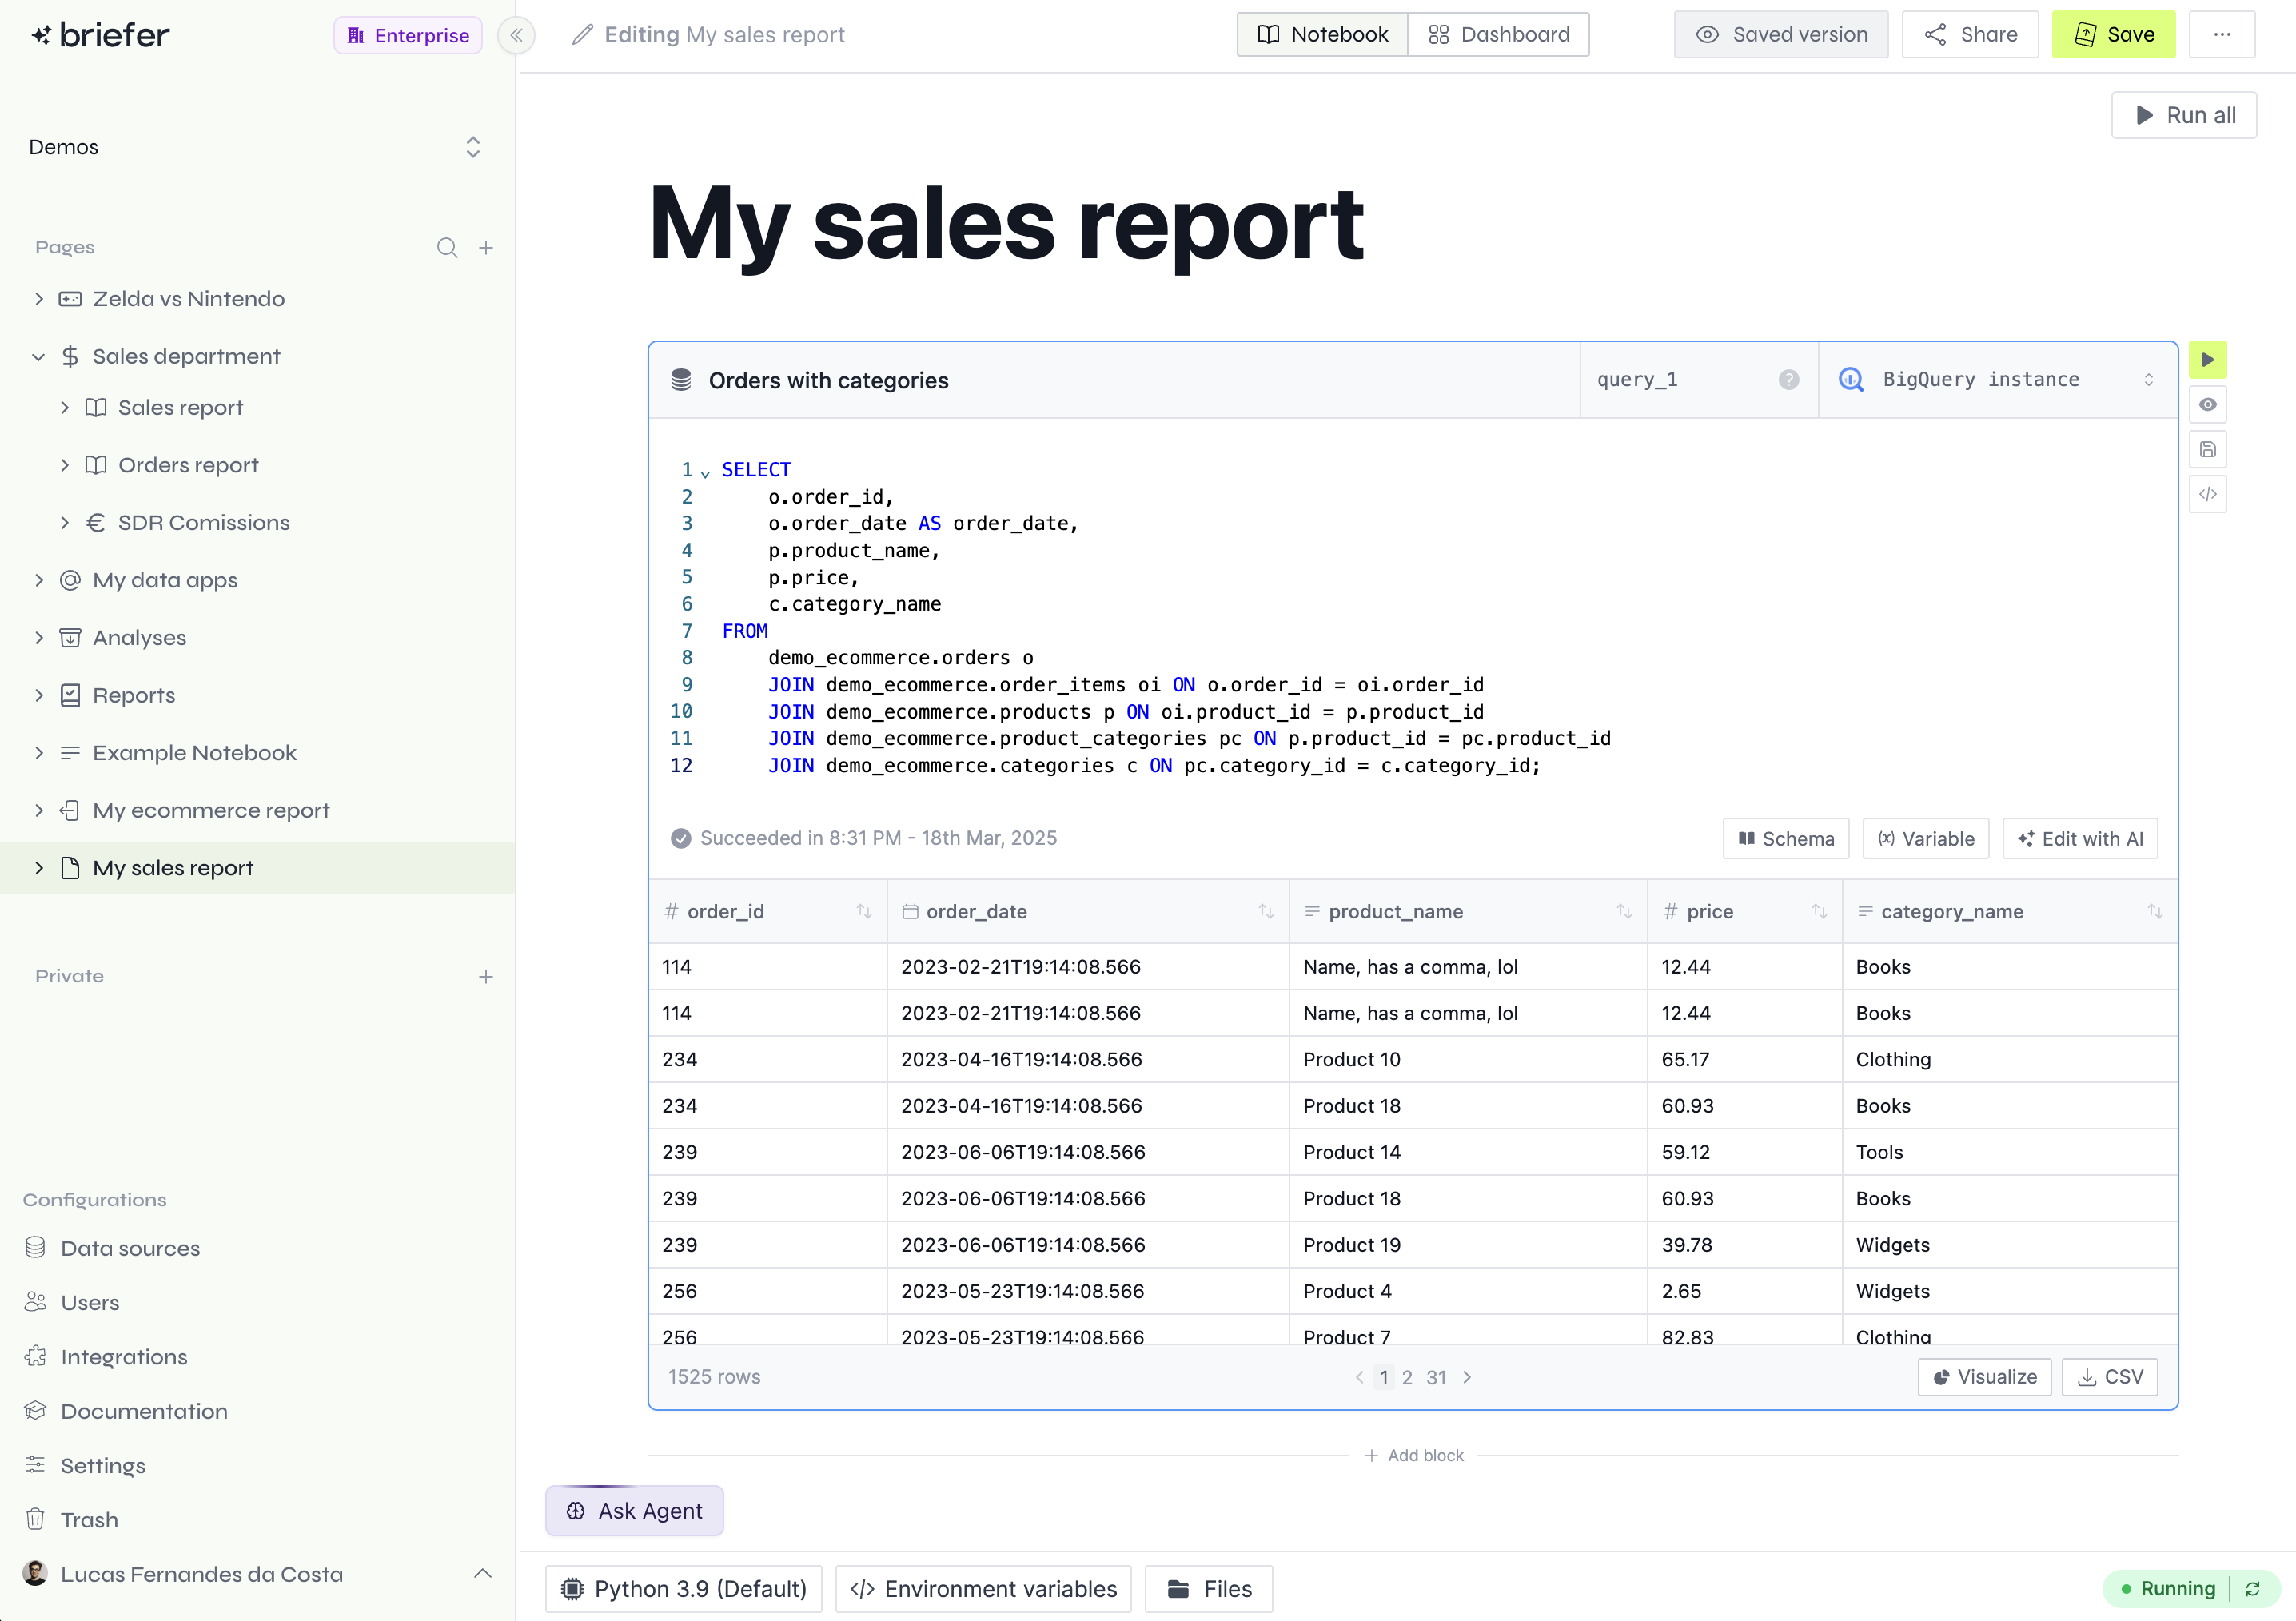Go to page 2 of results
This screenshot has height=1621, width=2296.
(1407, 1378)
